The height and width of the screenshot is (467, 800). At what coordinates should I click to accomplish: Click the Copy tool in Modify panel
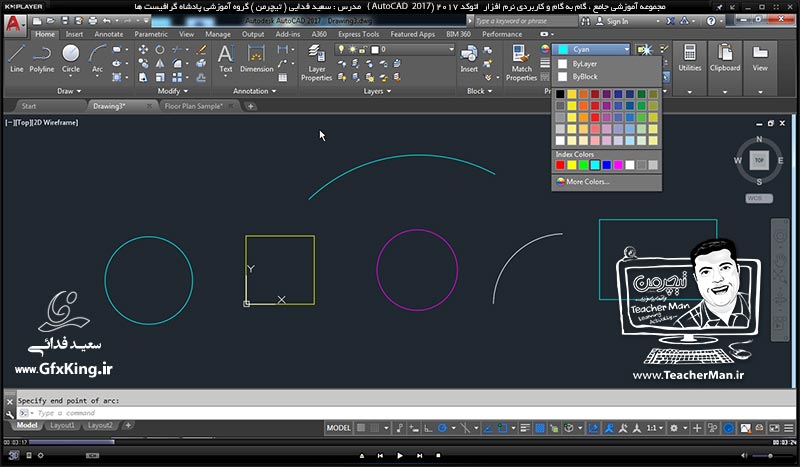coord(143,63)
